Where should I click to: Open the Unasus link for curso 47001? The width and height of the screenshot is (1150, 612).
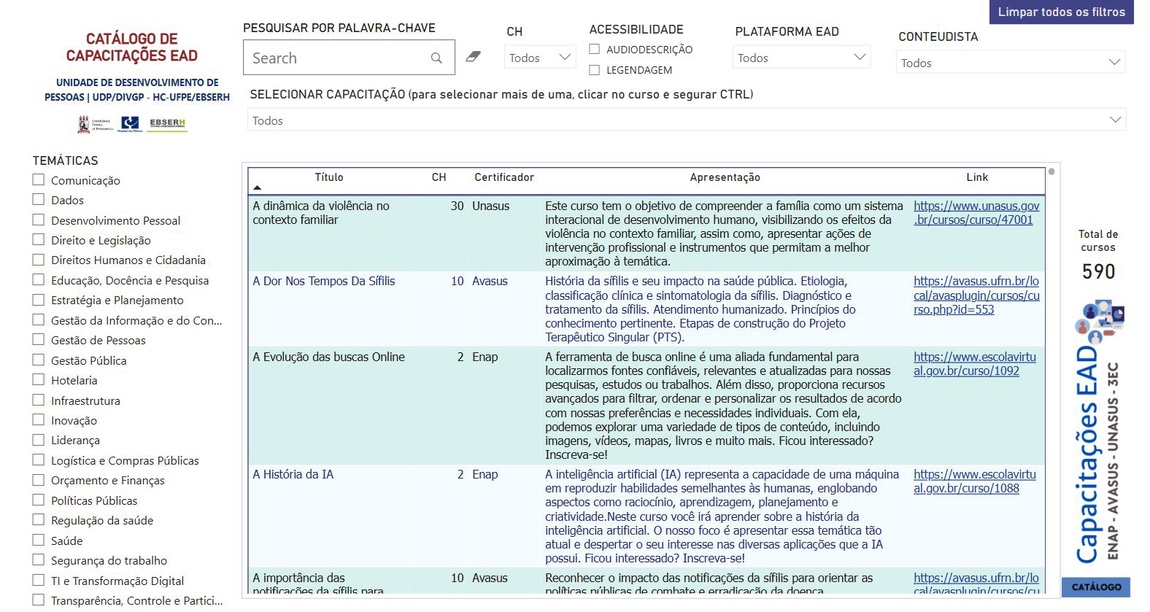[975, 211]
